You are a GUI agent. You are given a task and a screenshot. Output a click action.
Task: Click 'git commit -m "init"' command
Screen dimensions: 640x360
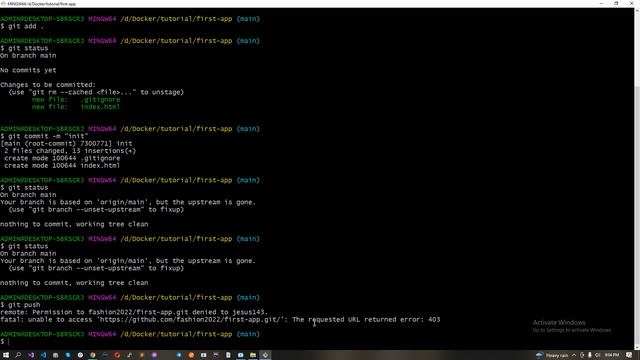point(48,136)
